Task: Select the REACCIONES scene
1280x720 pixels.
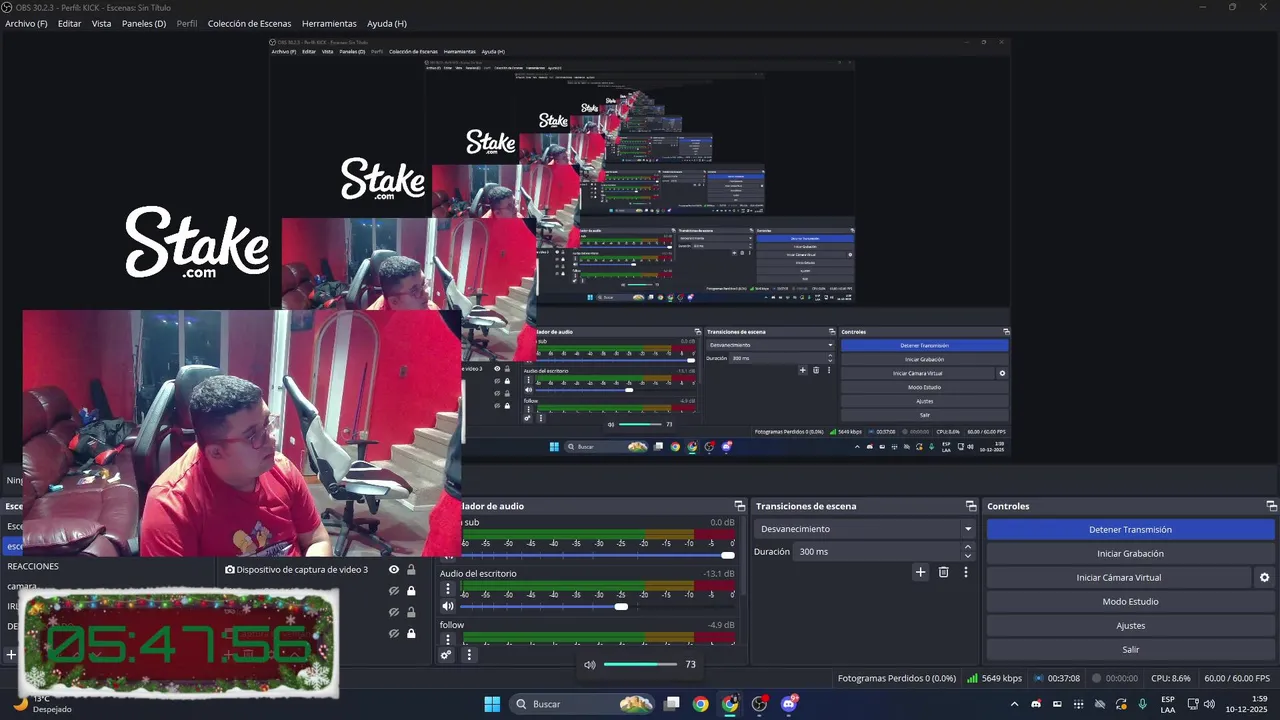Action: click(33, 566)
